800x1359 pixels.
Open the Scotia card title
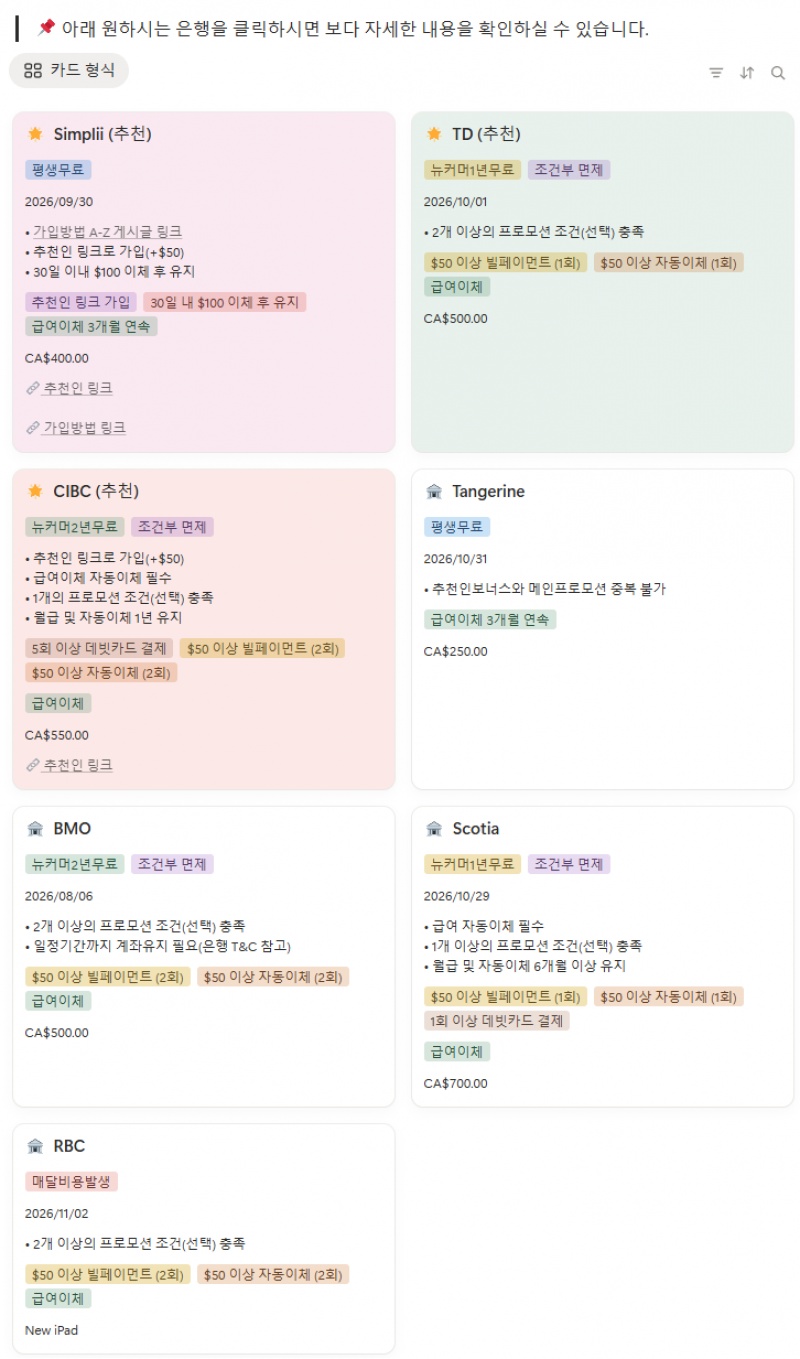pyautogui.click(x=475, y=828)
